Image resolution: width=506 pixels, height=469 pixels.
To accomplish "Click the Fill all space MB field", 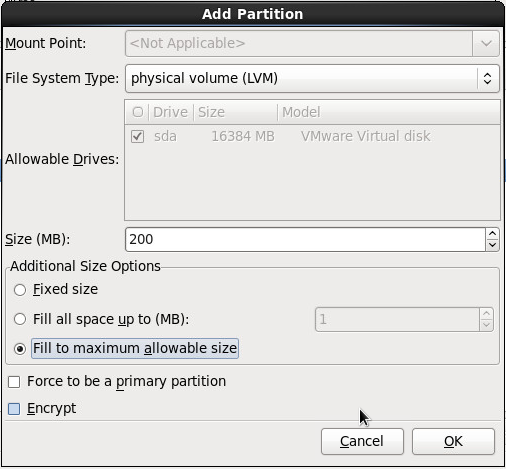I will coord(397,319).
